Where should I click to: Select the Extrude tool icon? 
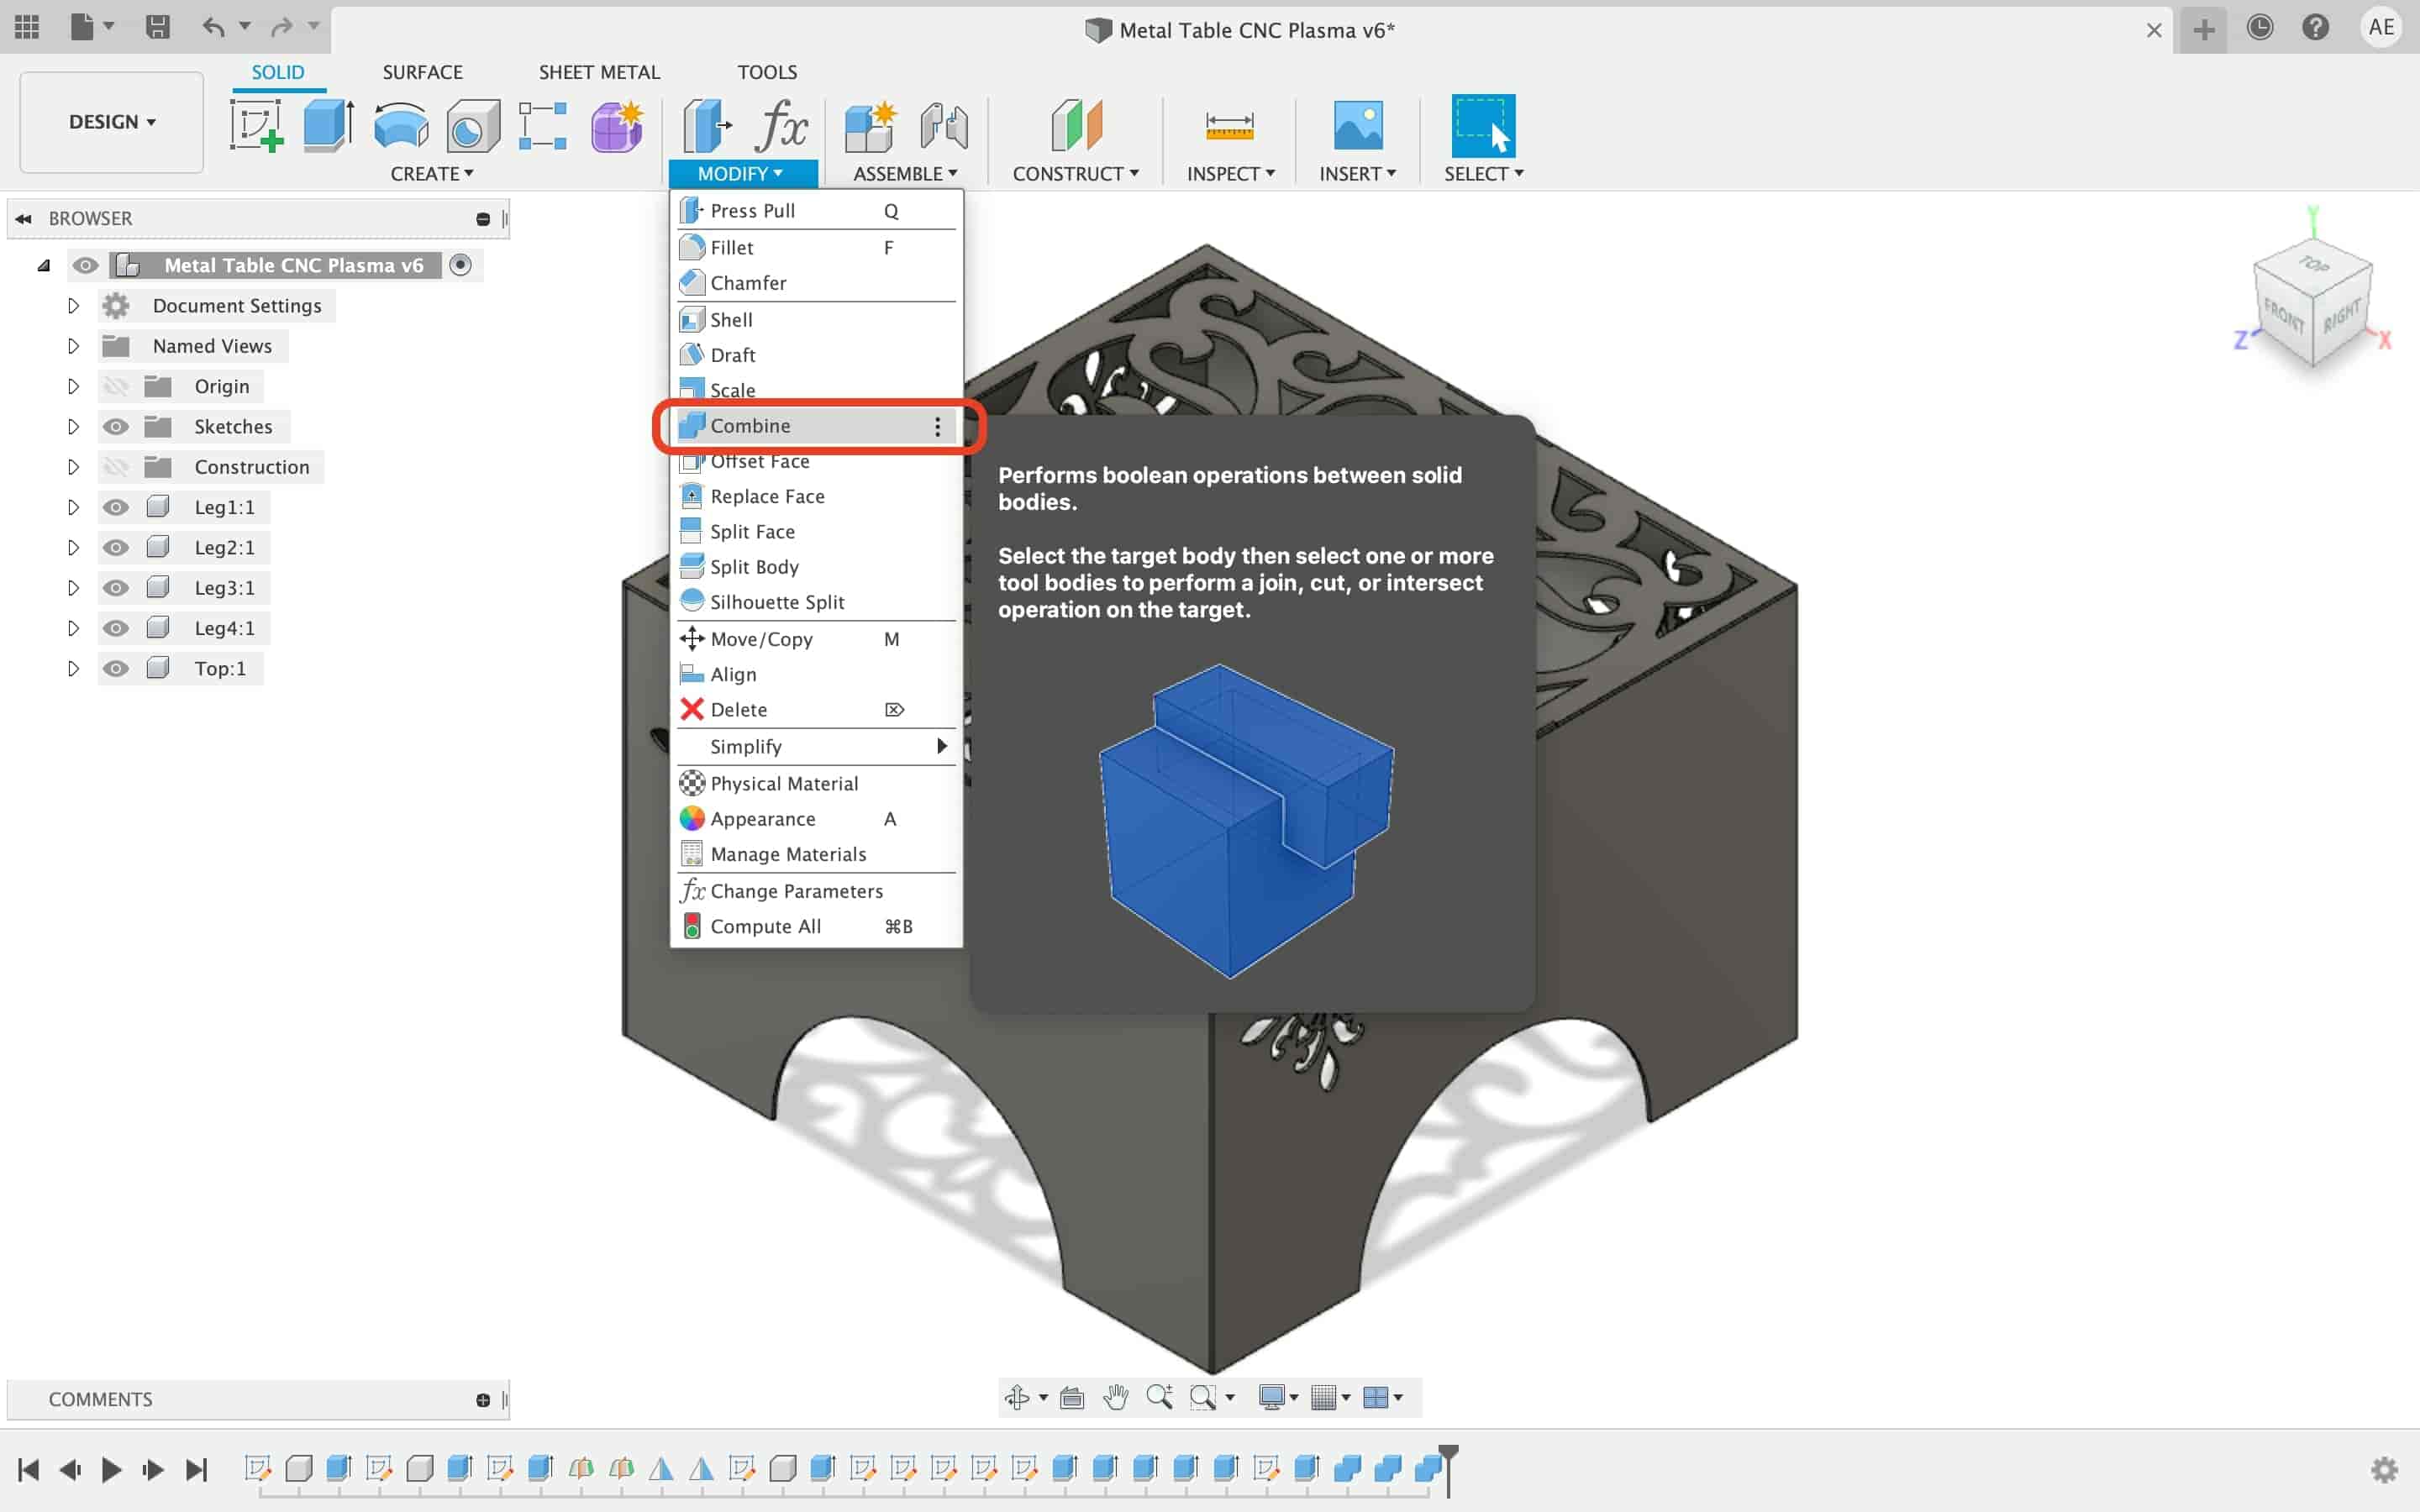pos(328,126)
